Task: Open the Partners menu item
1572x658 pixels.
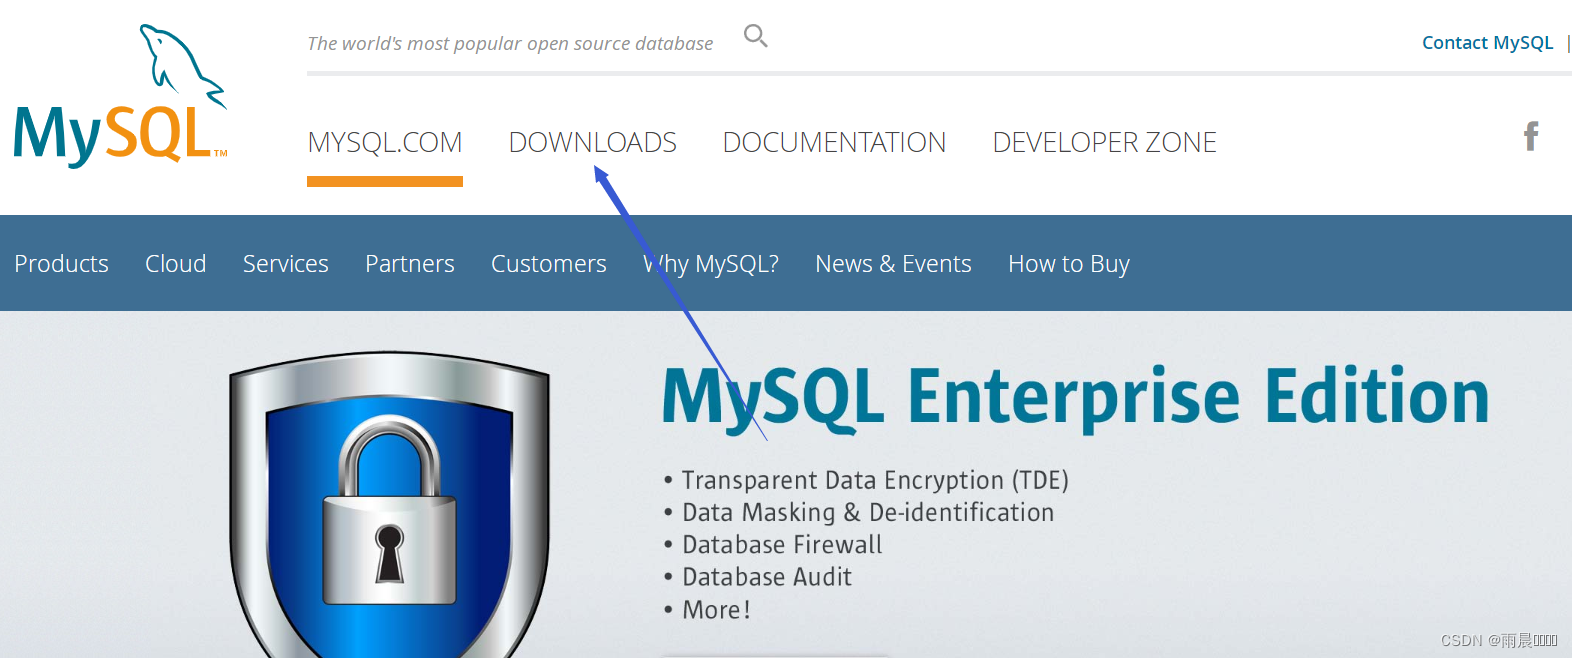Action: (x=410, y=264)
